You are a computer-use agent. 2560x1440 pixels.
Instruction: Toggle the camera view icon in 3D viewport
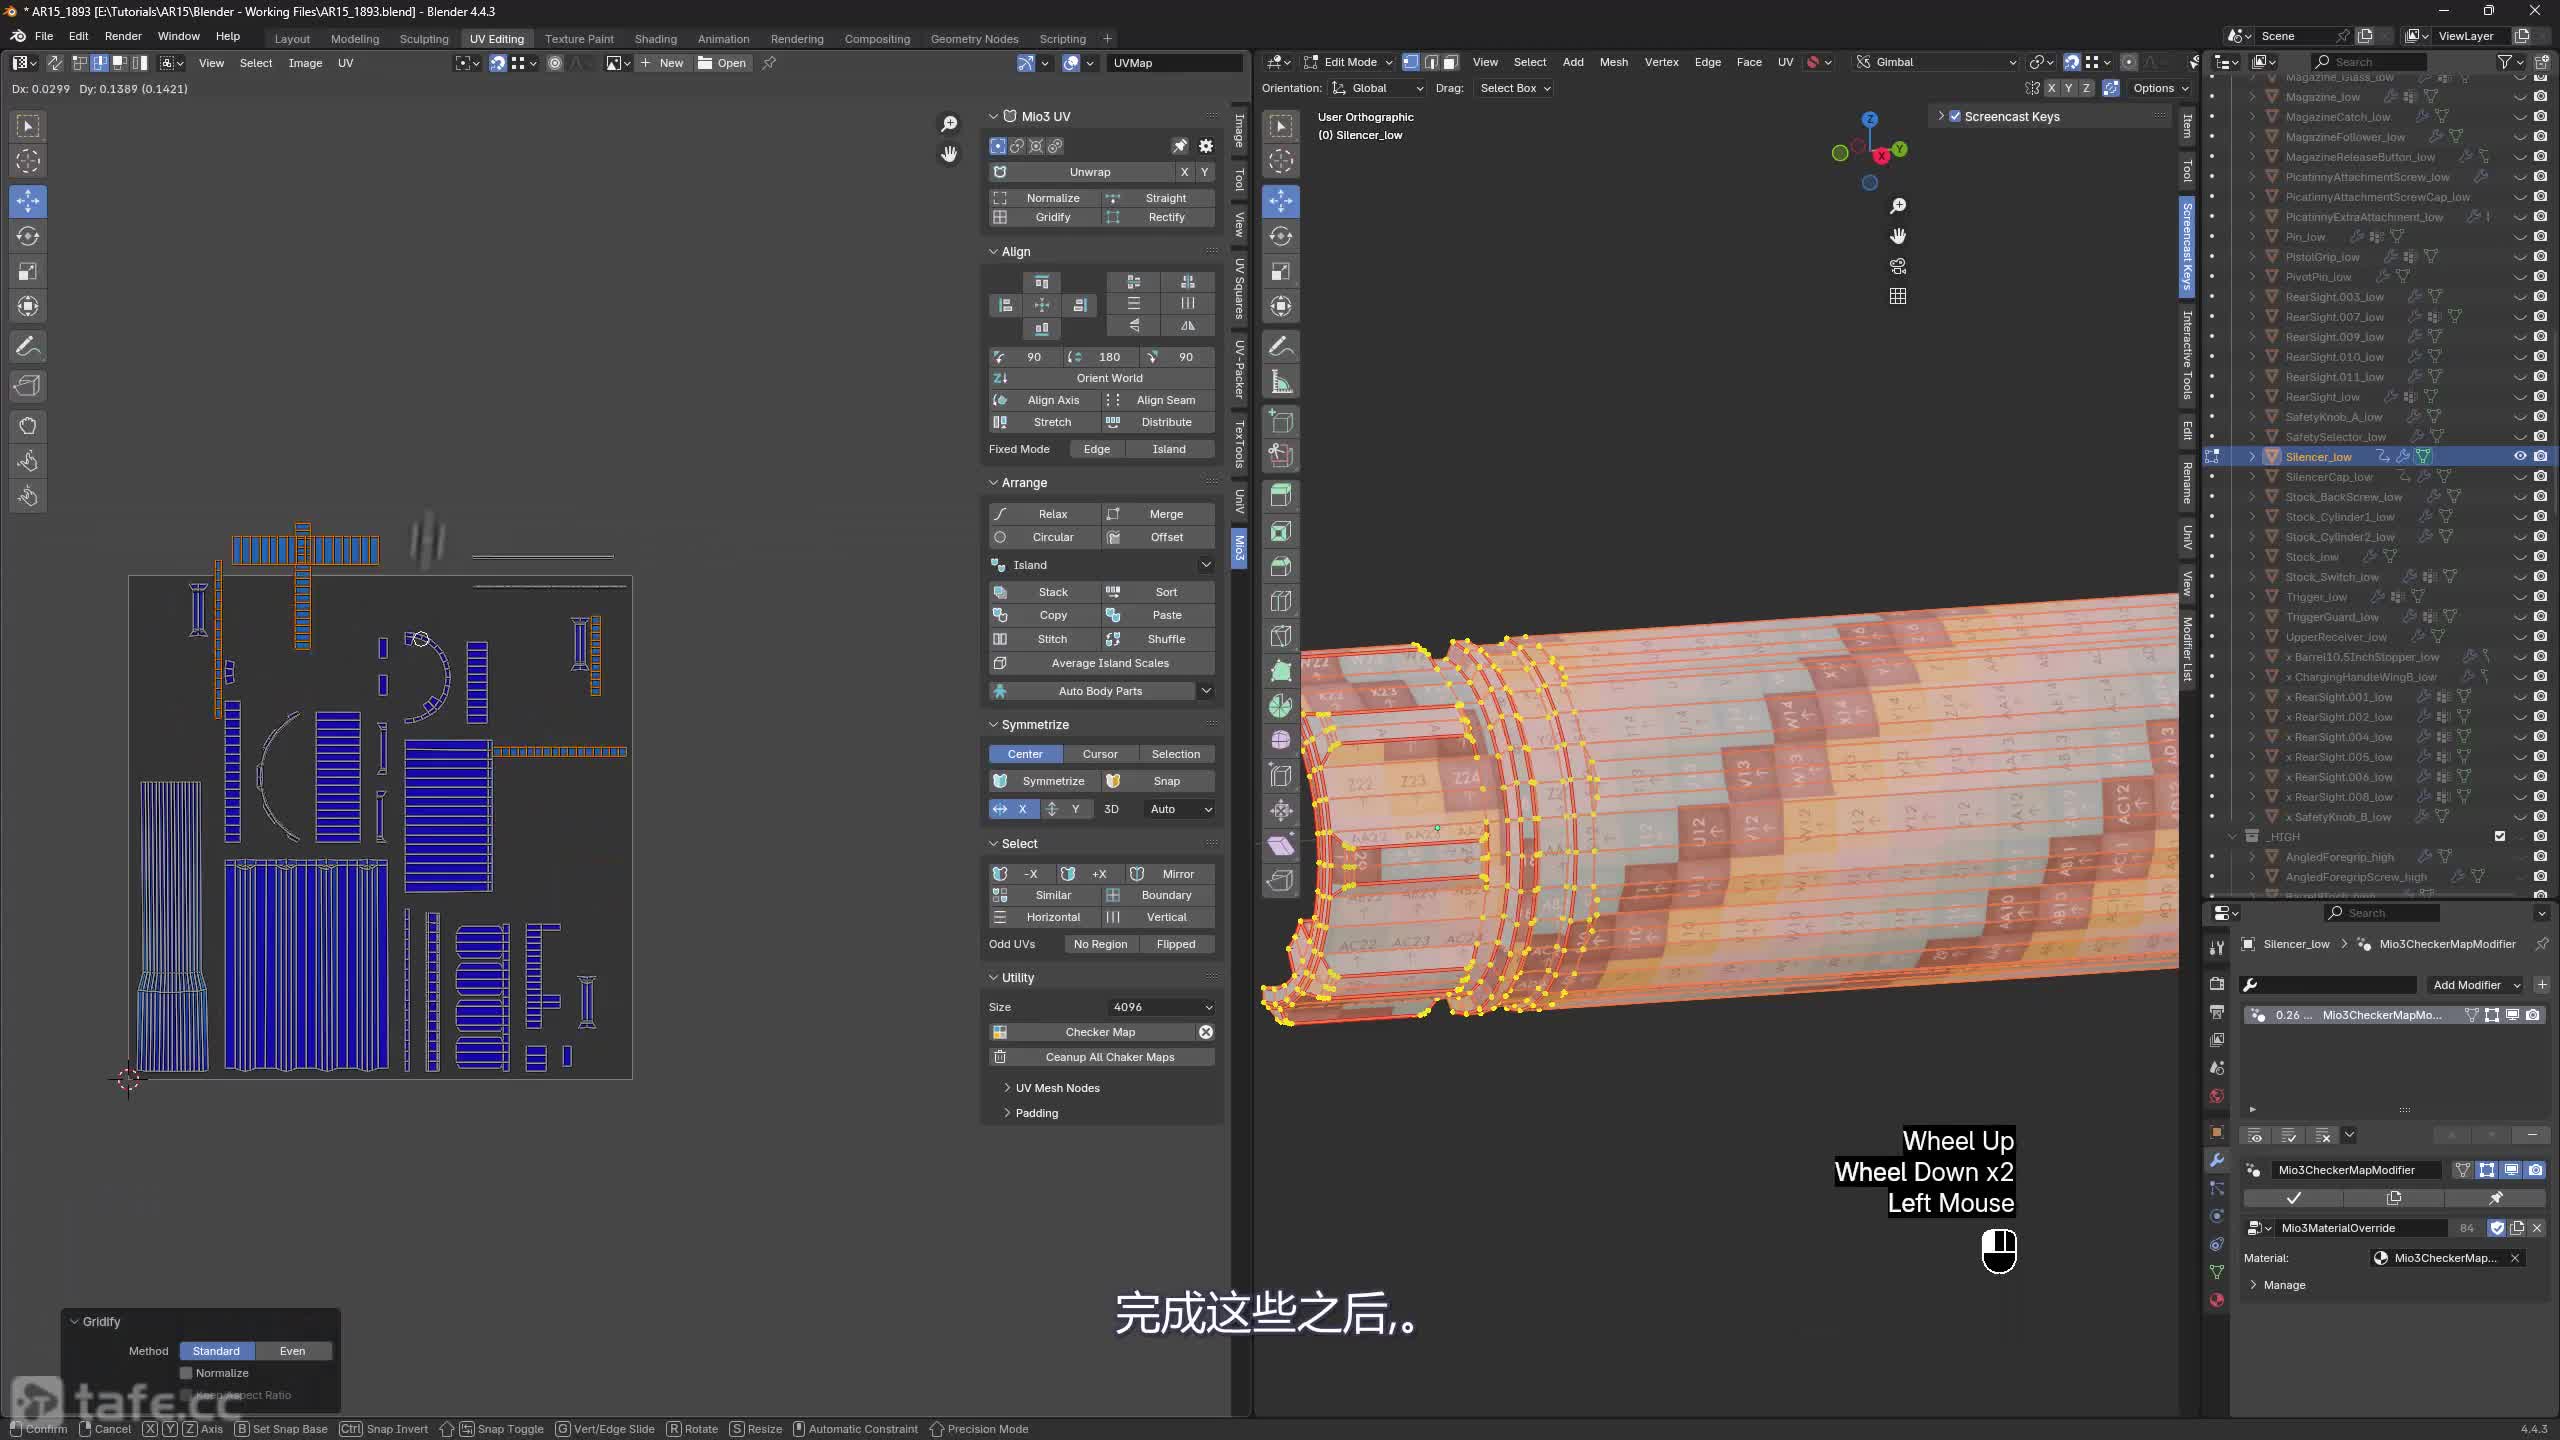[x=1898, y=266]
